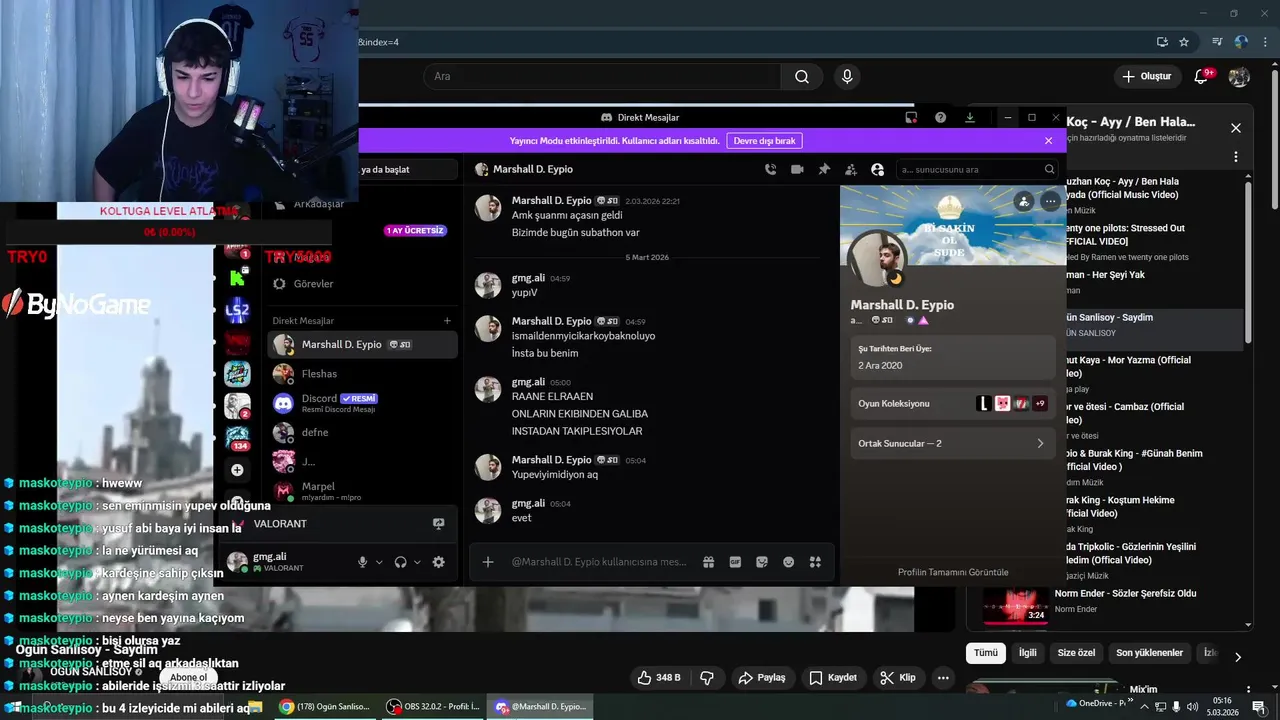Screen dimensions: 1280x720
Task: Select the Size özel filter chip
Action: click(1076, 653)
